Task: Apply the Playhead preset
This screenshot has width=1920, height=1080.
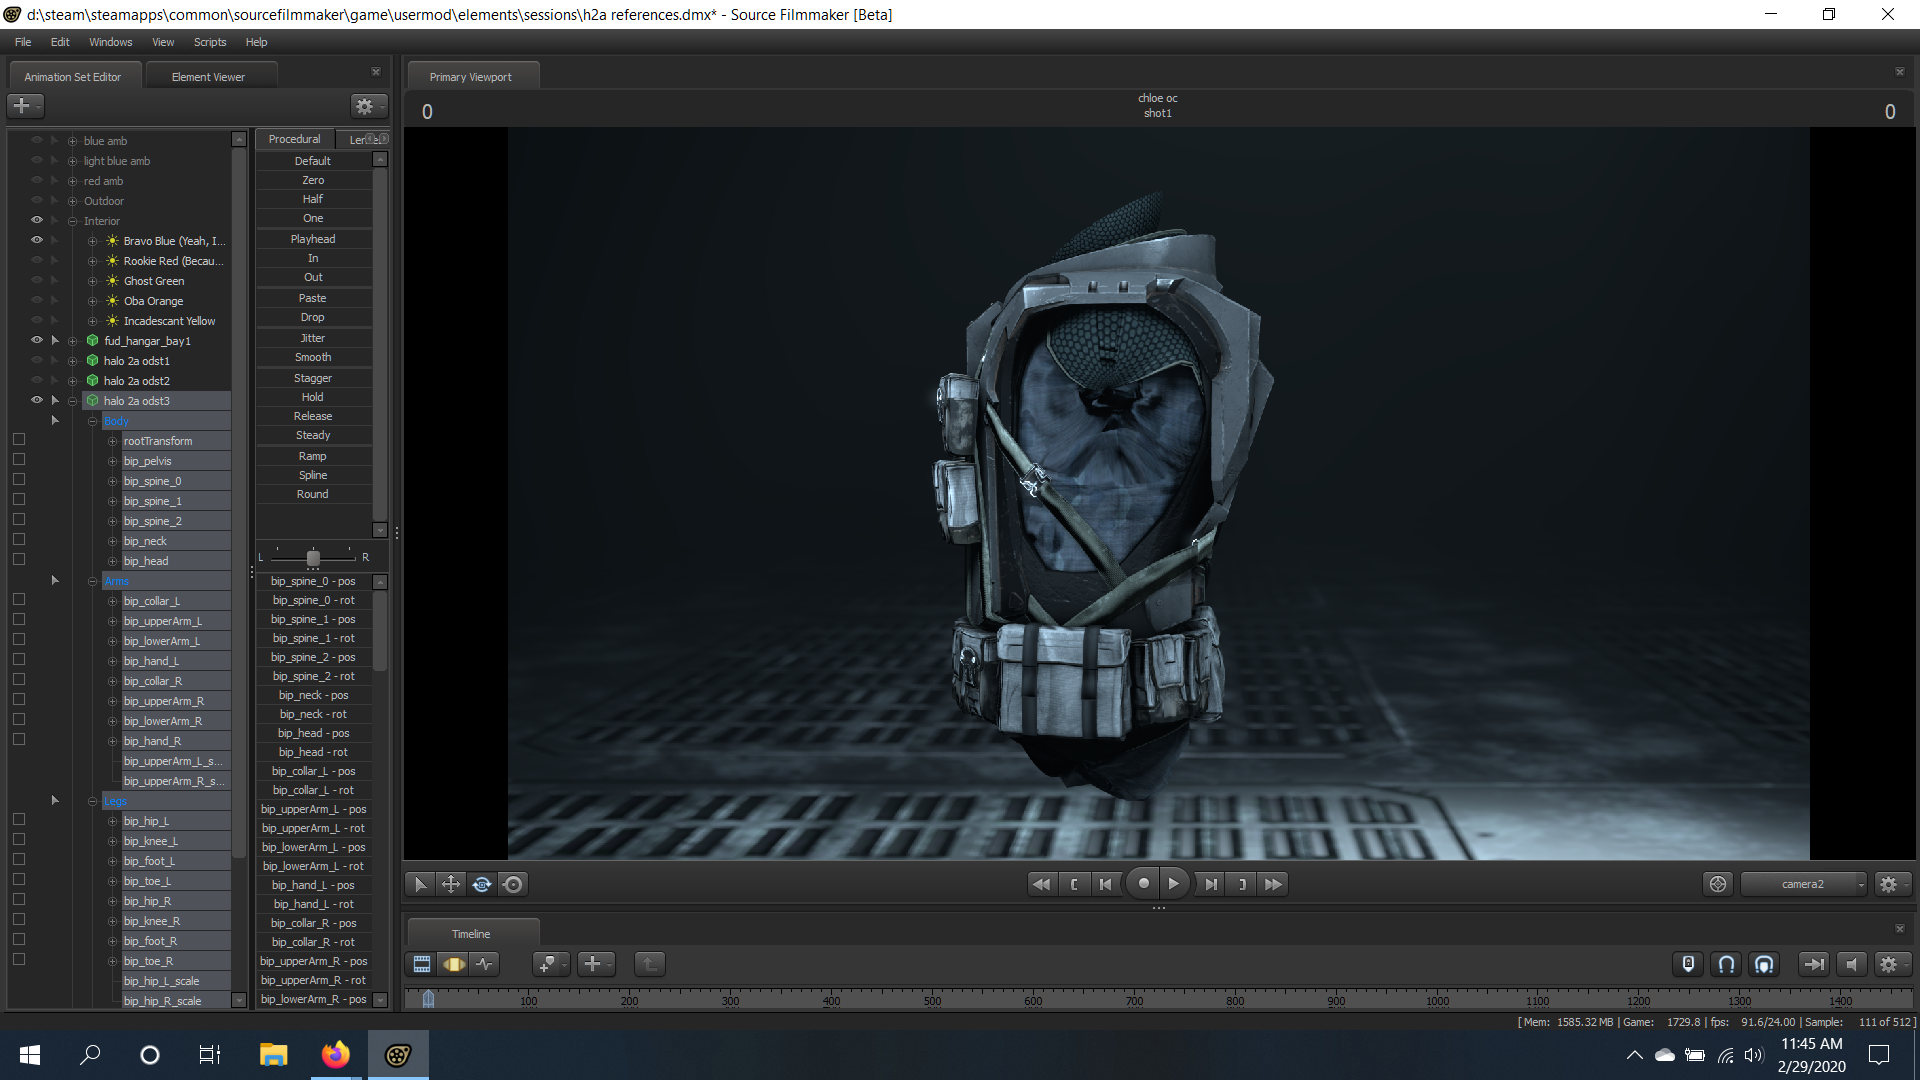Action: point(313,239)
